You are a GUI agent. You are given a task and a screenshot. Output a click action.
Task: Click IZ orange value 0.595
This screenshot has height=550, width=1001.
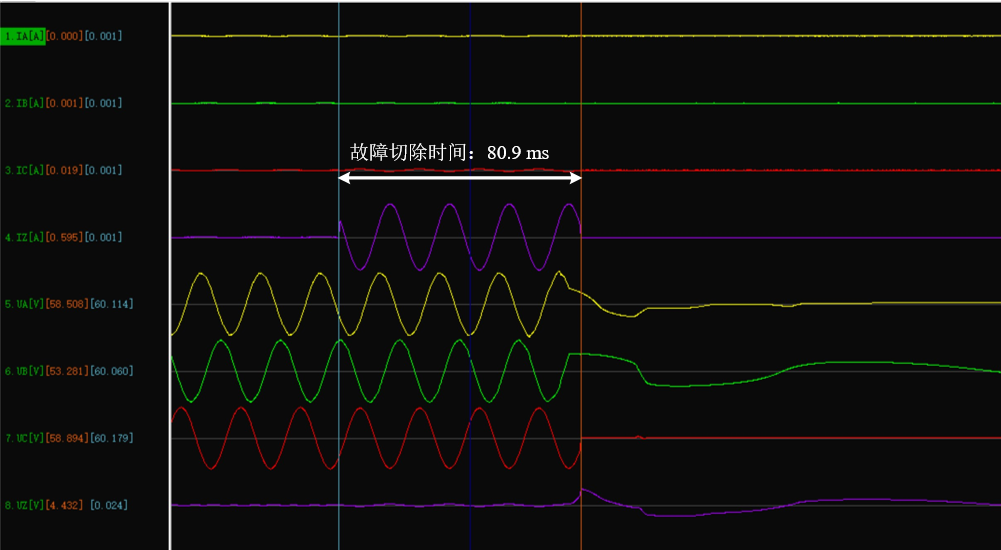coord(64,237)
